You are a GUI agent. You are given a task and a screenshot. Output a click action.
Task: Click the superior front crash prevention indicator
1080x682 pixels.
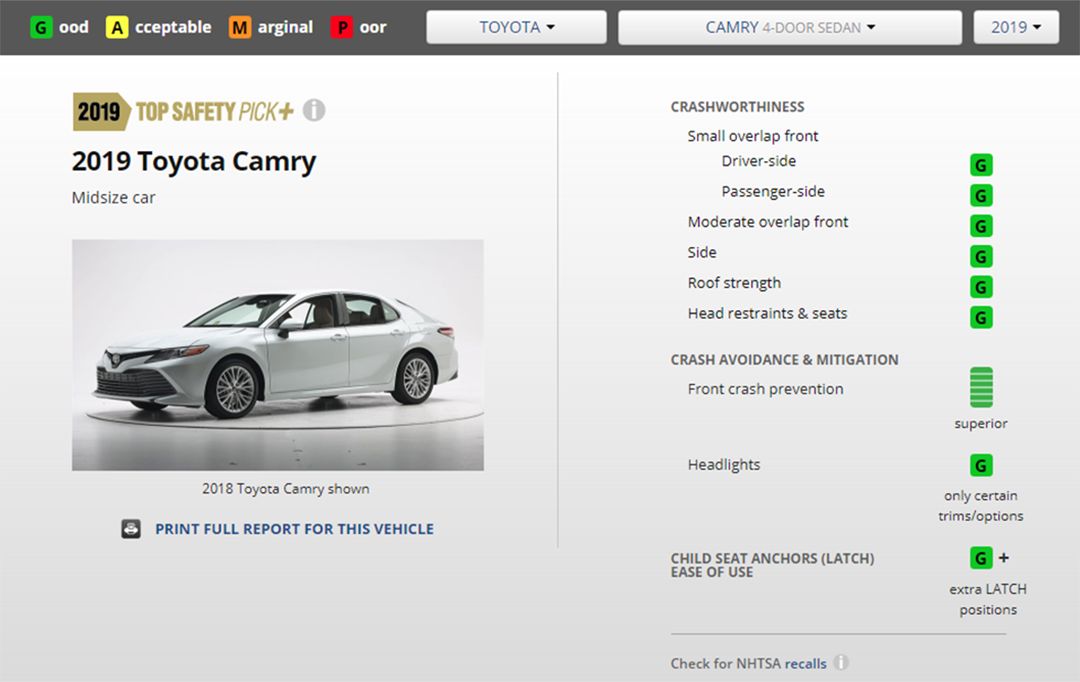pos(981,388)
